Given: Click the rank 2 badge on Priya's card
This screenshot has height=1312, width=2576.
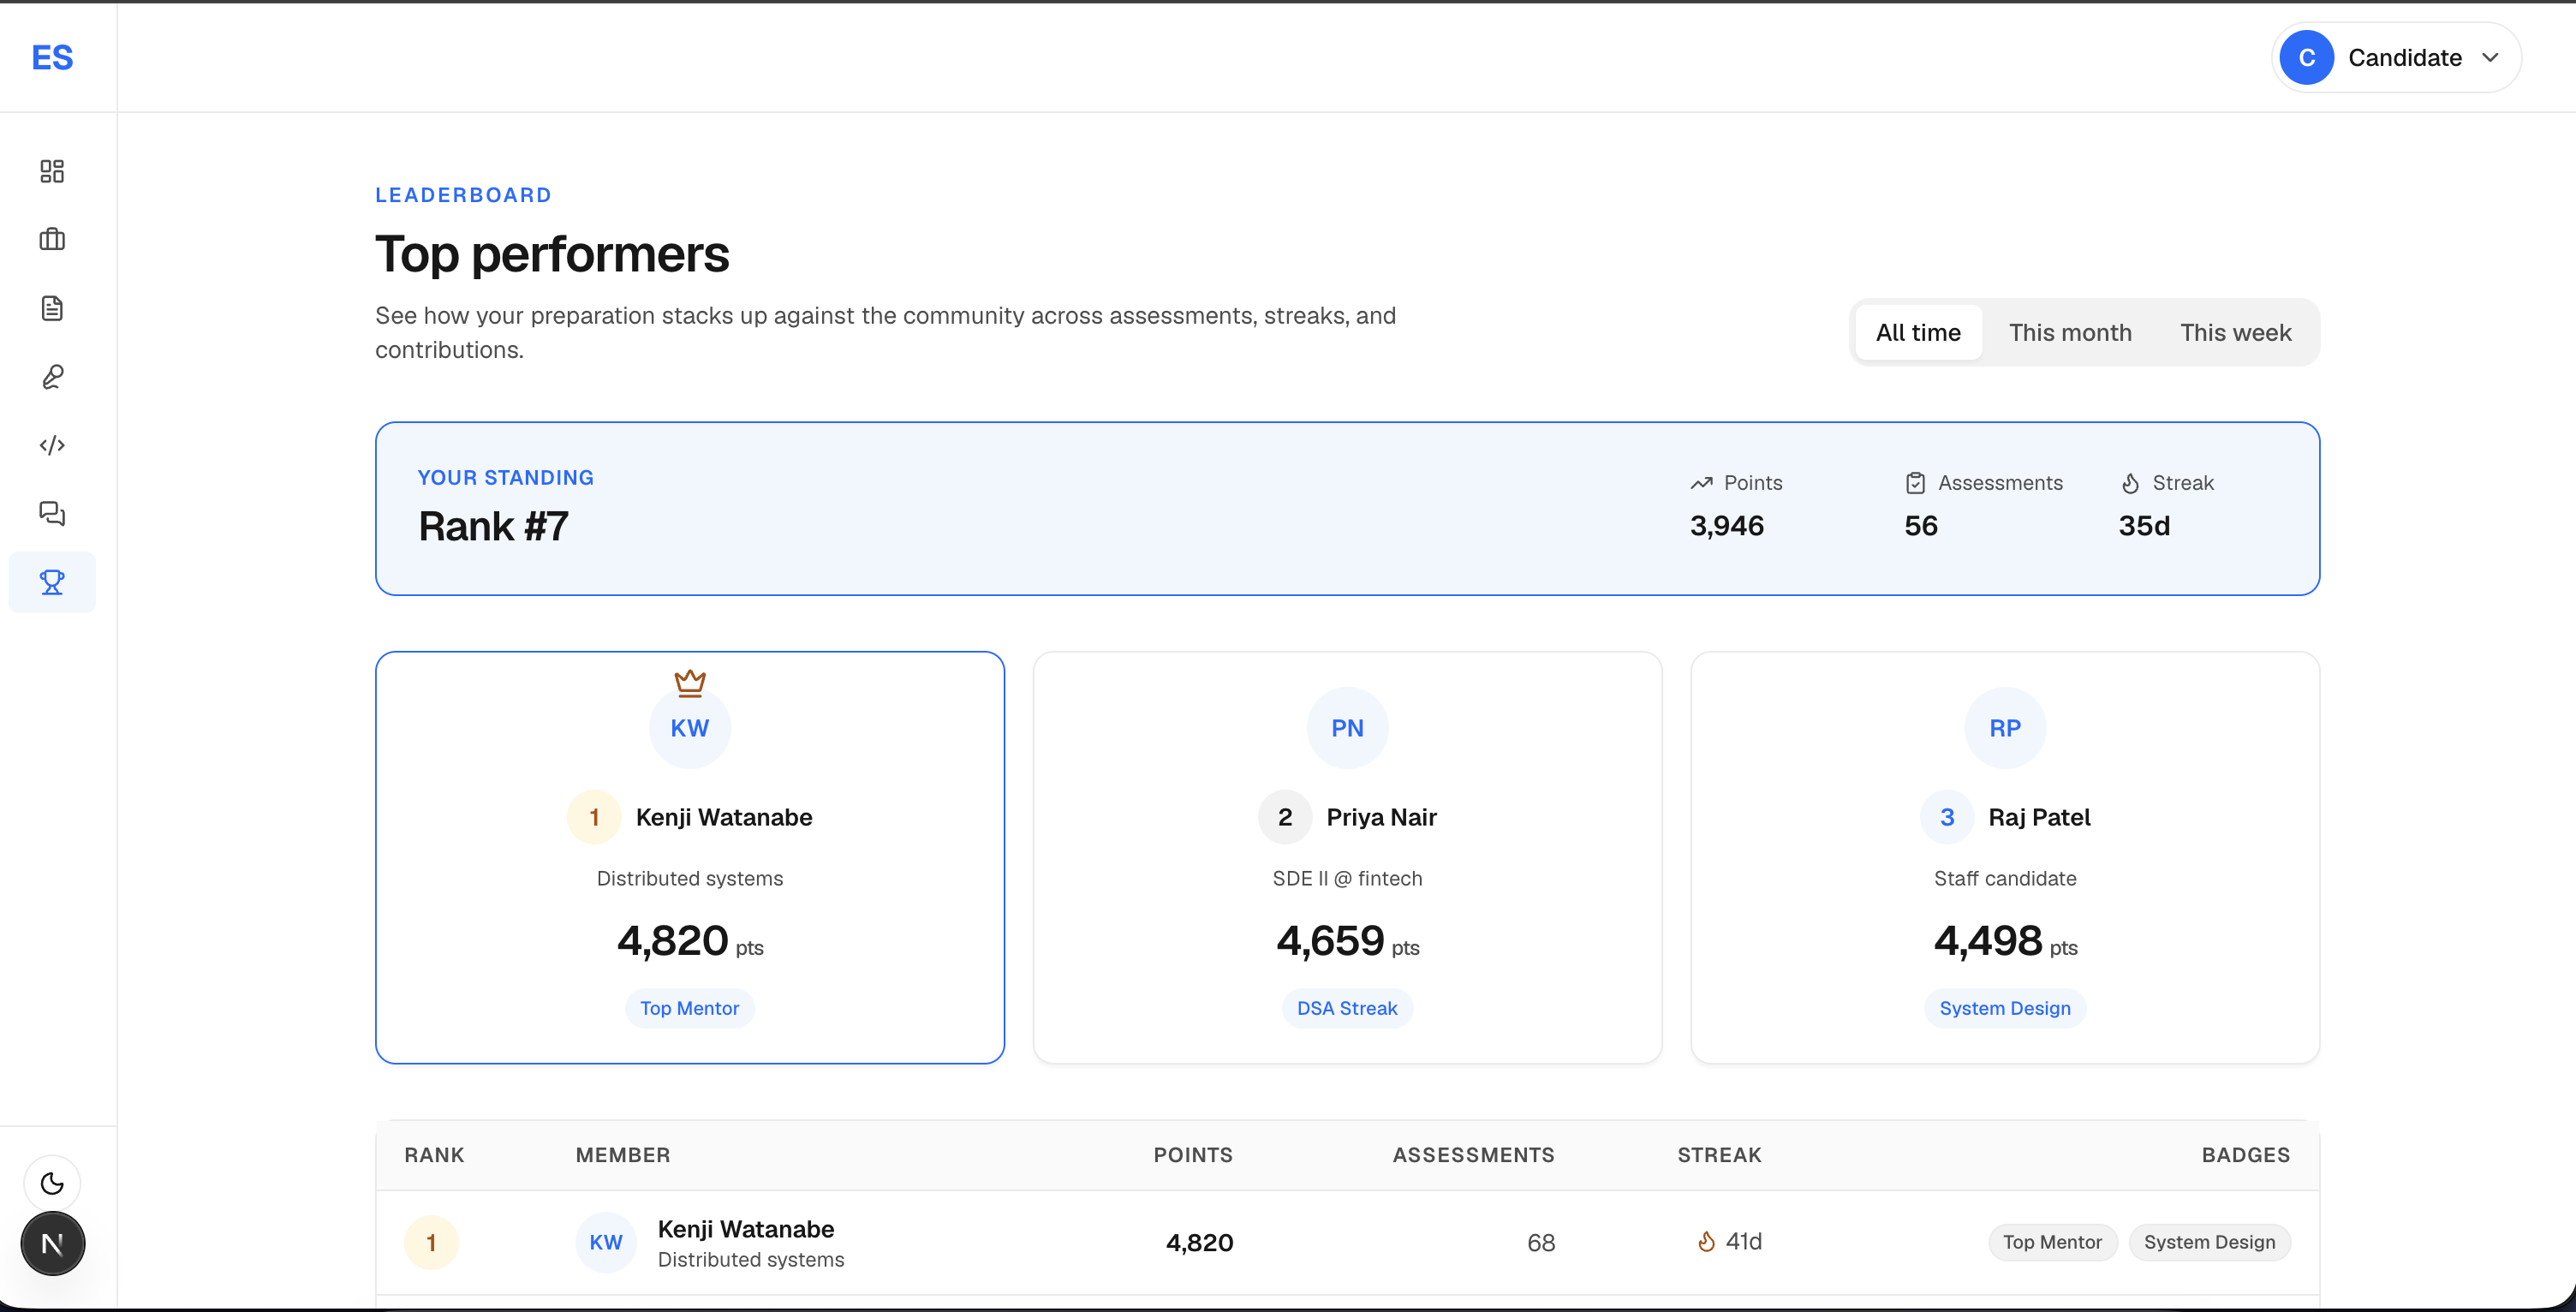Looking at the screenshot, I should 1285,817.
